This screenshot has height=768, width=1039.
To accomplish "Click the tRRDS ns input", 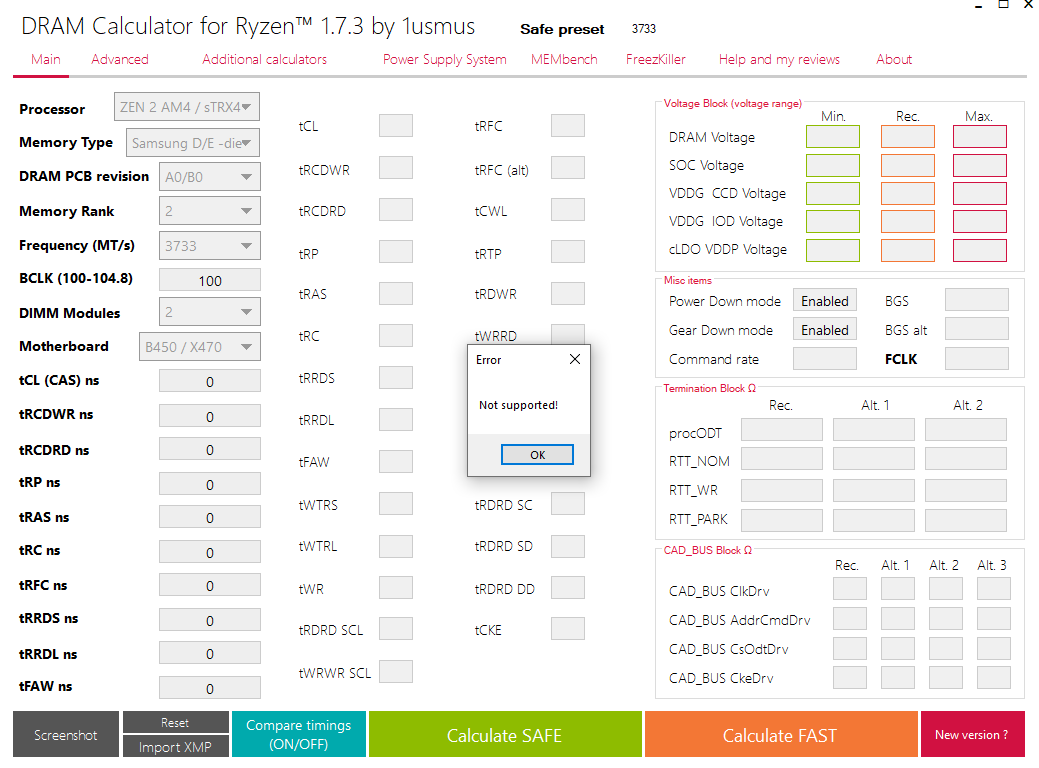I will tap(209, 620).
